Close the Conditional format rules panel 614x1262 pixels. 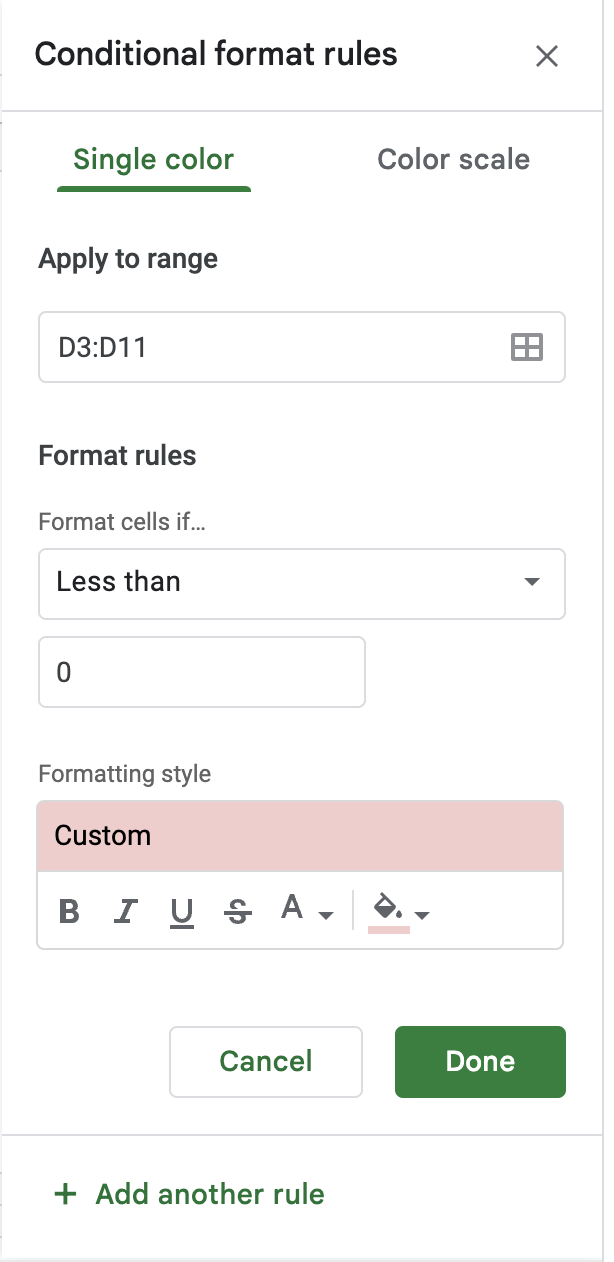pyautogui.click(x=546, y=56)
